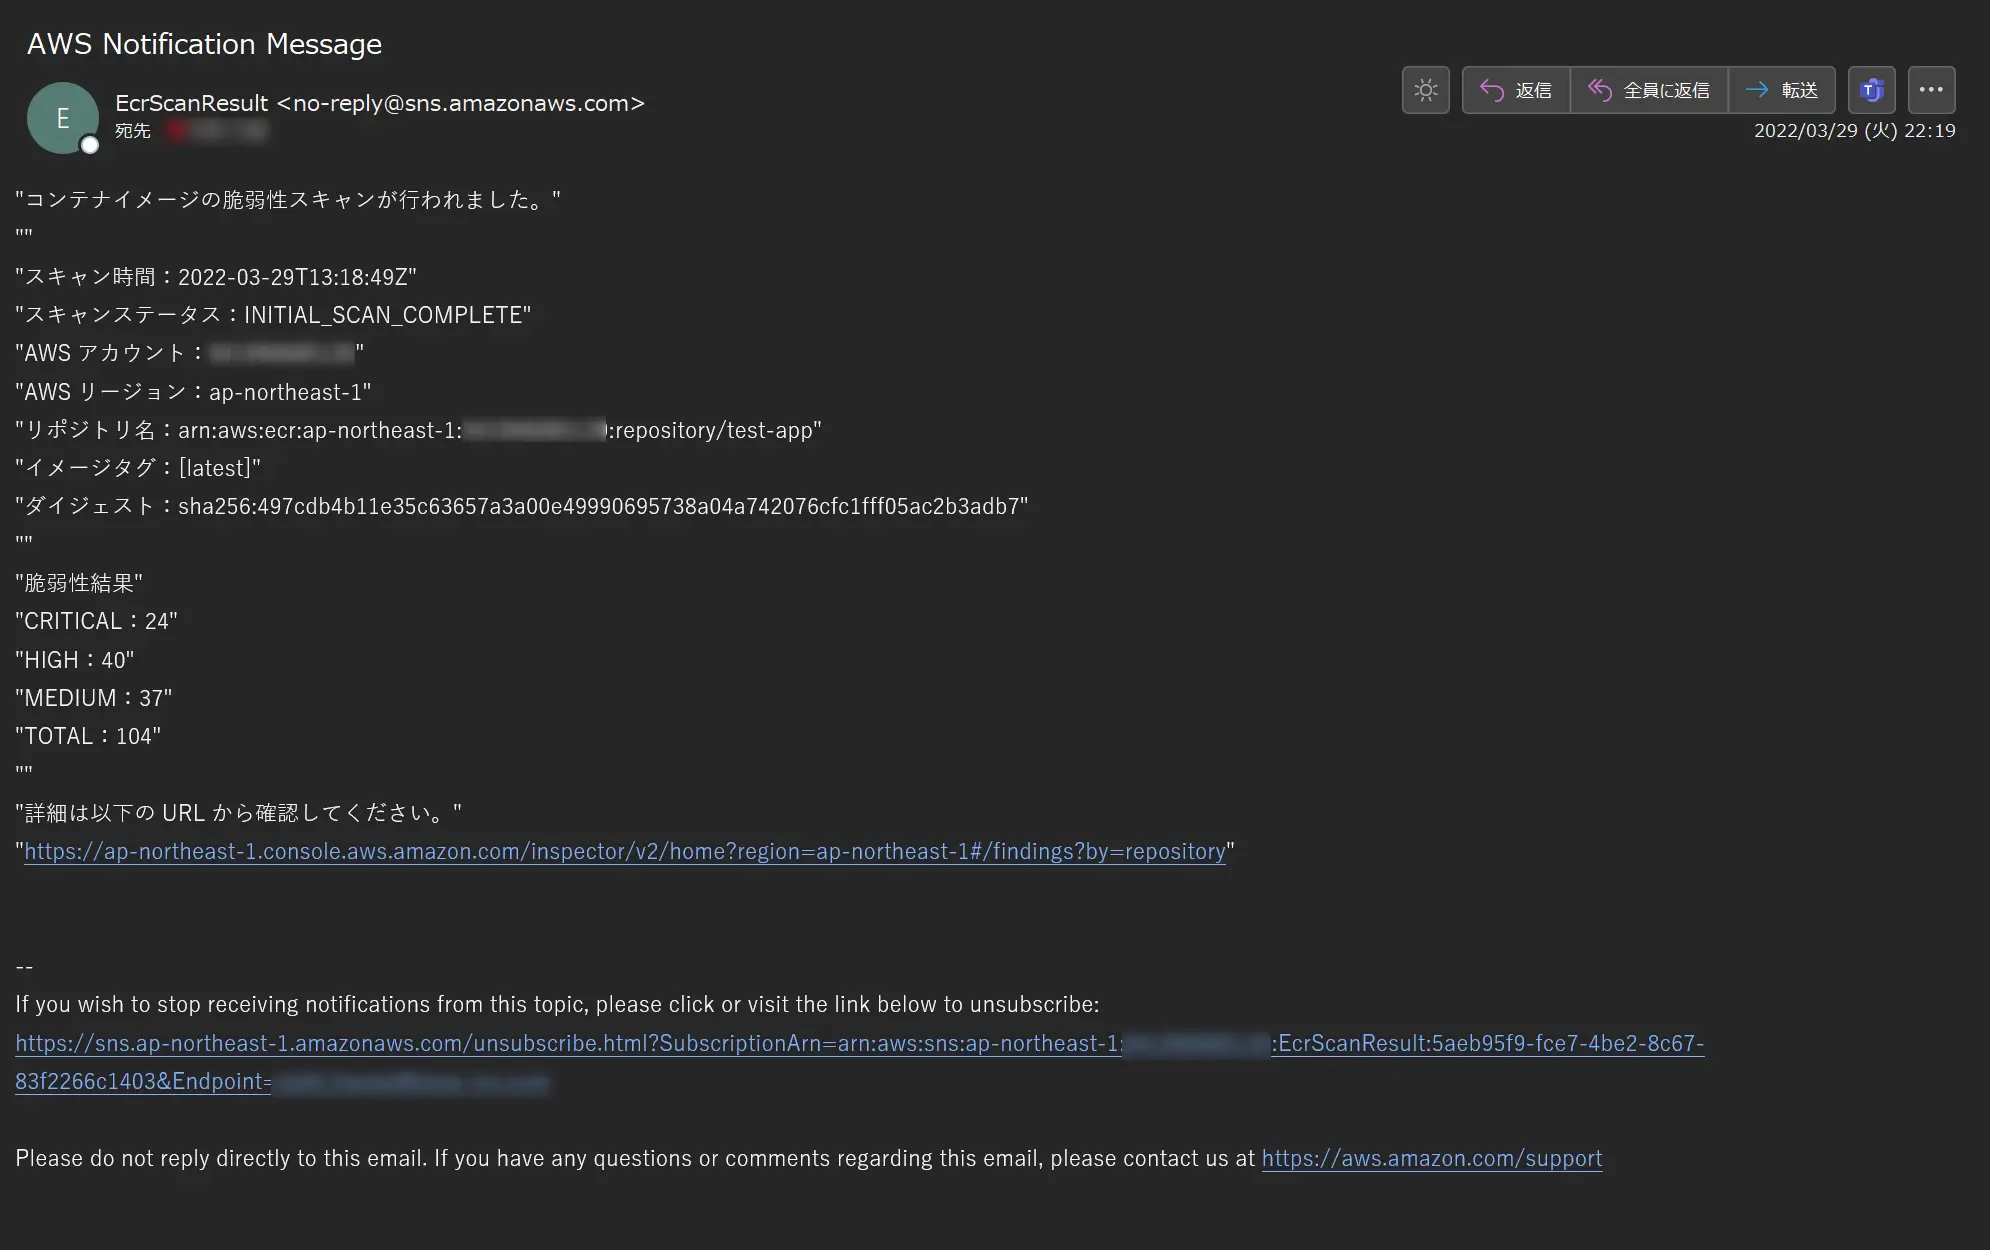
Task: Click the email subject AWS Notification Message
Action: (204, 44)
